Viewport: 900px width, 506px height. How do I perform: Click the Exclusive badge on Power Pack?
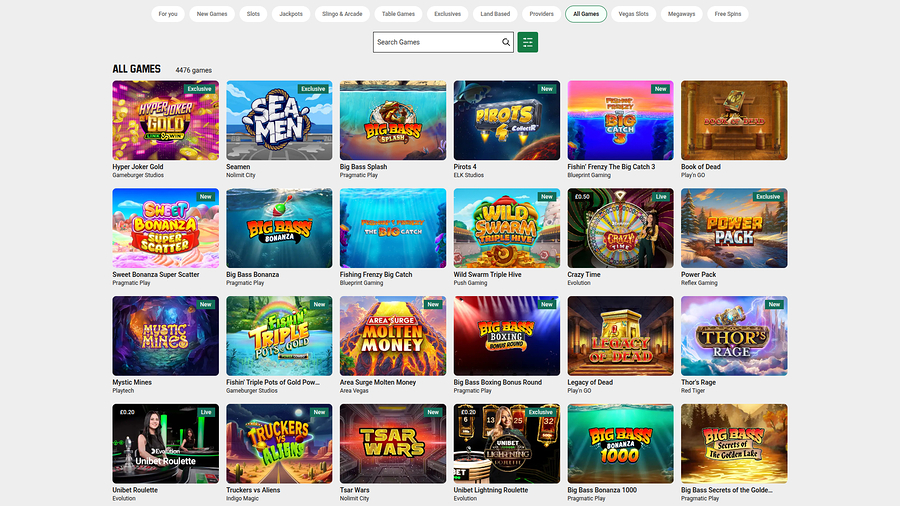pyautogui.click(x=768, y=197)
